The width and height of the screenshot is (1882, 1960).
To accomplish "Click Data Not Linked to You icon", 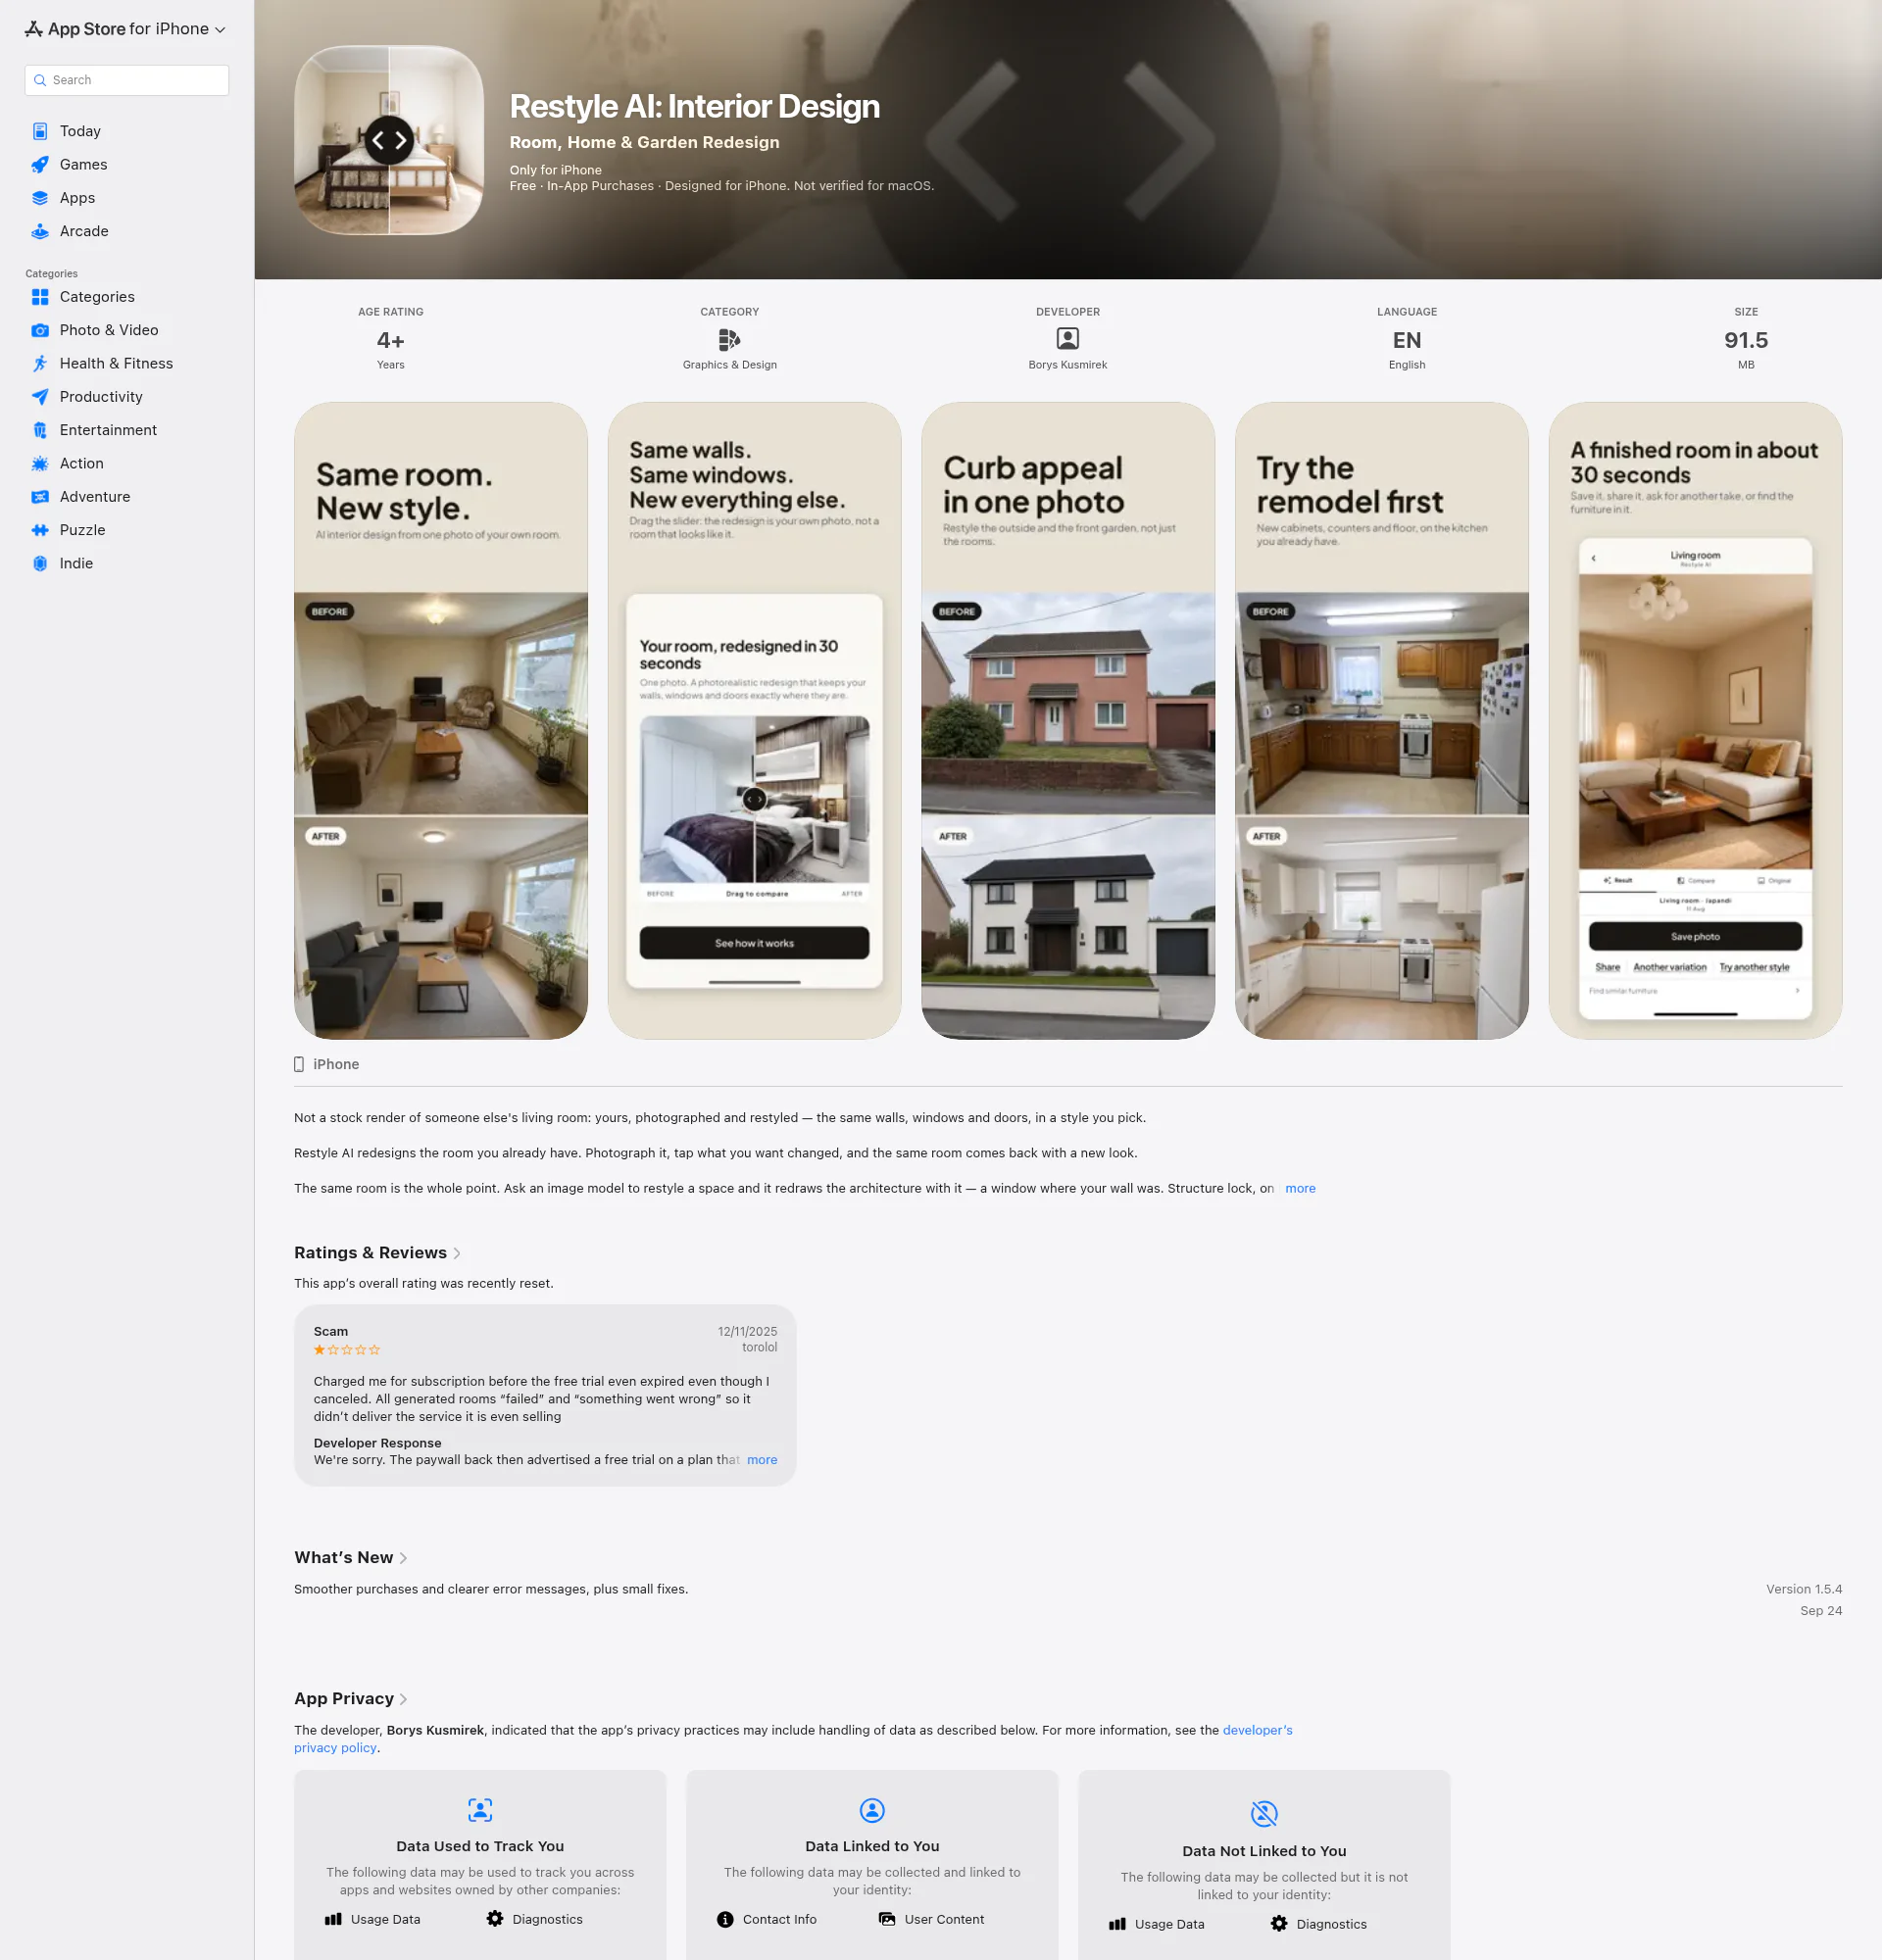I will pyautogui.click(x=1264, y=1813).
